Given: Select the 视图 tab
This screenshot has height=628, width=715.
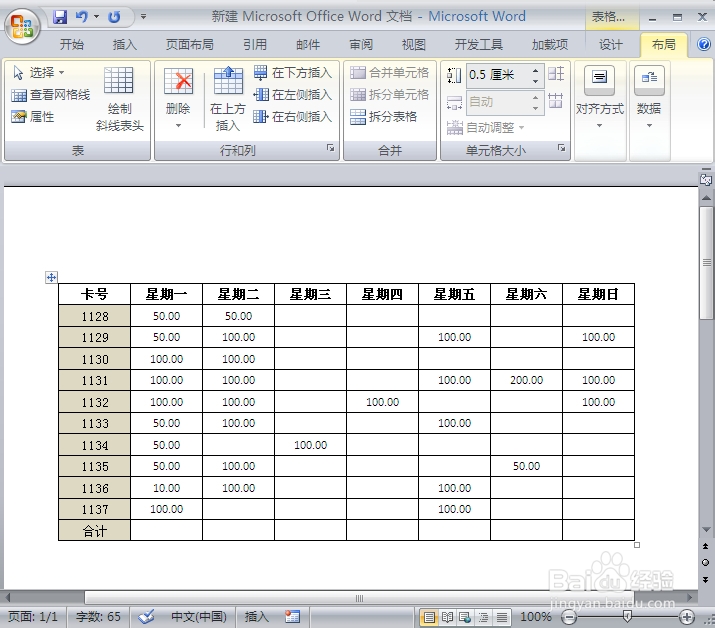Looking at the screenshot, I should 414,45.
